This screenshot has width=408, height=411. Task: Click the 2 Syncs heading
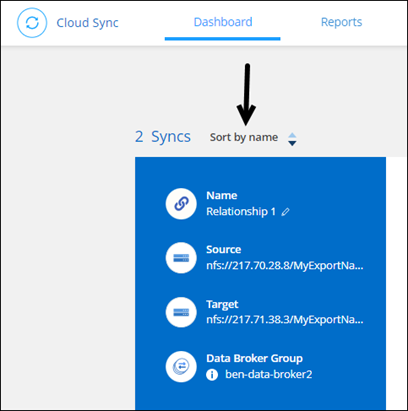163,137
